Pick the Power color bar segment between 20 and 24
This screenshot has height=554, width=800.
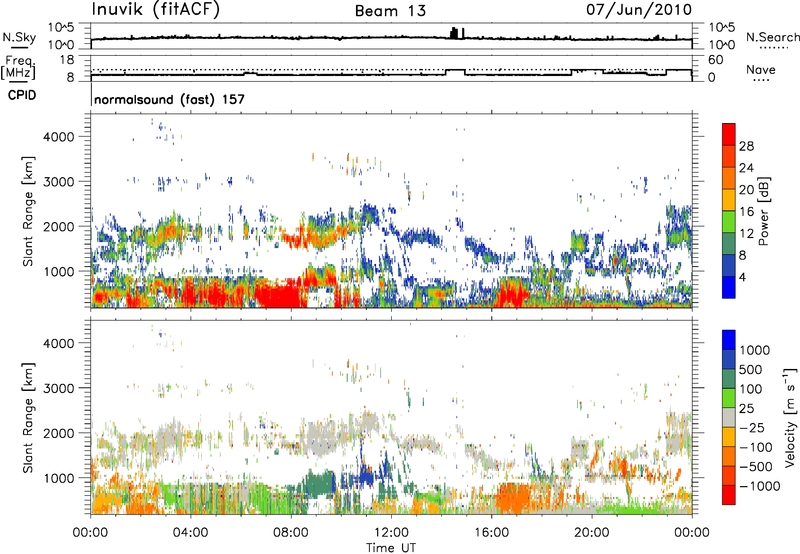pyautogui.click(x=729, y=179)
